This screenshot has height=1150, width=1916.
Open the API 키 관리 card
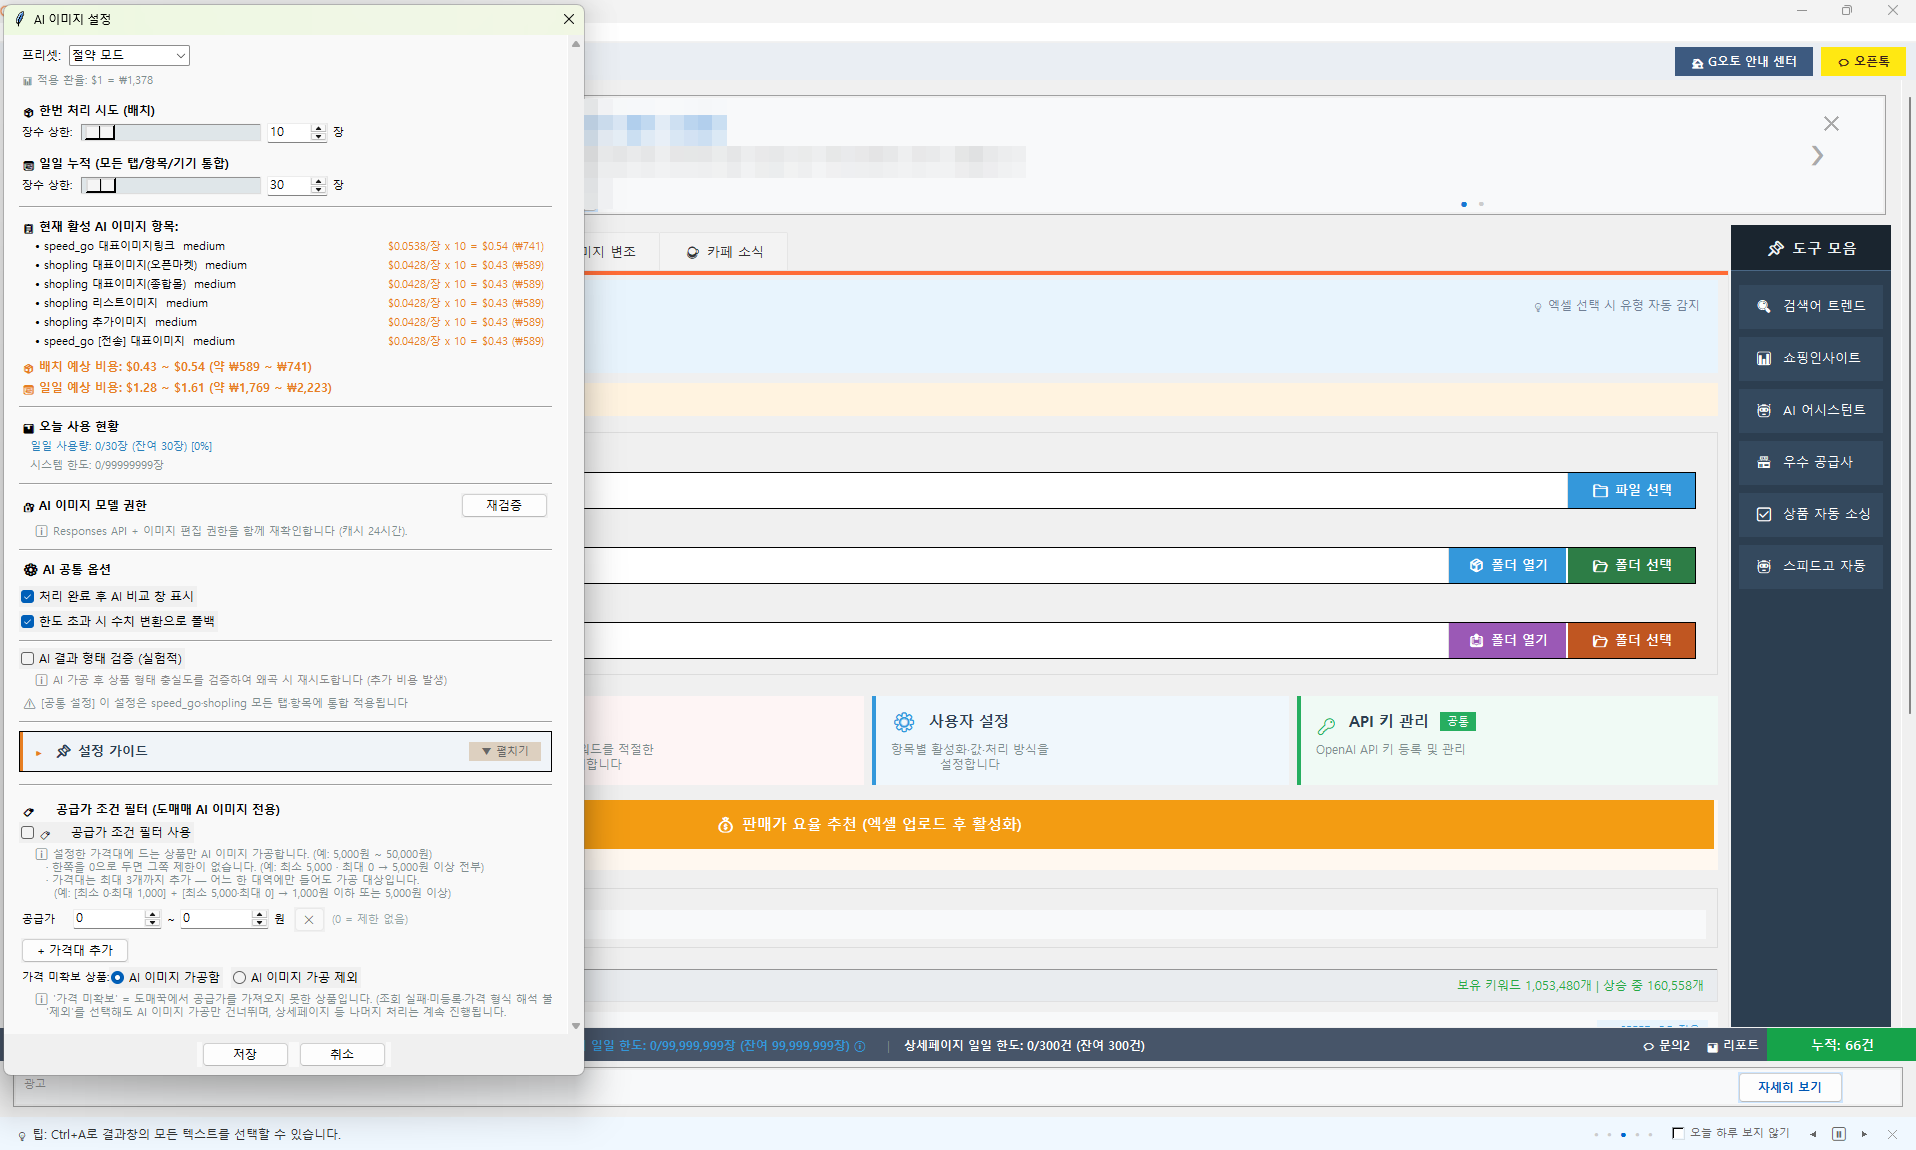click(1508, 741)
